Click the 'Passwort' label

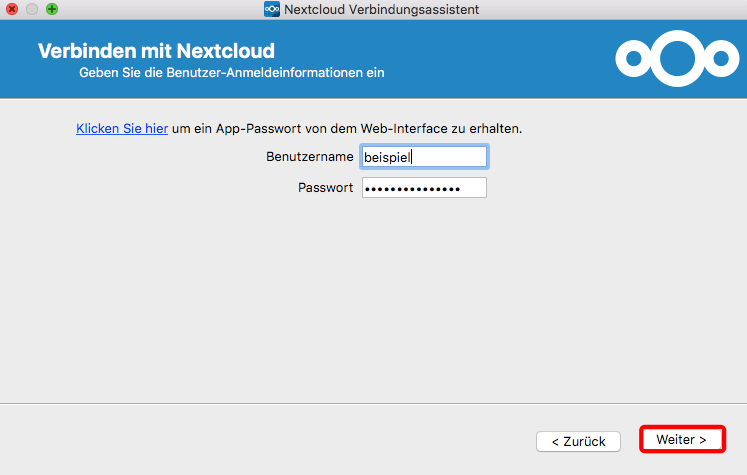325,188
